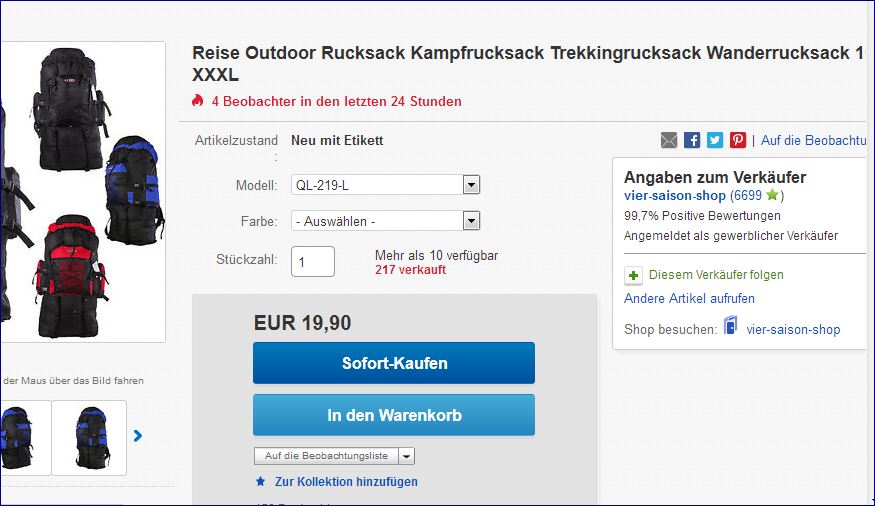Viewport: 875px width, 506px height.
Task: Open vier-saison-shop seller profile link
Action: [x=675, y=195]
